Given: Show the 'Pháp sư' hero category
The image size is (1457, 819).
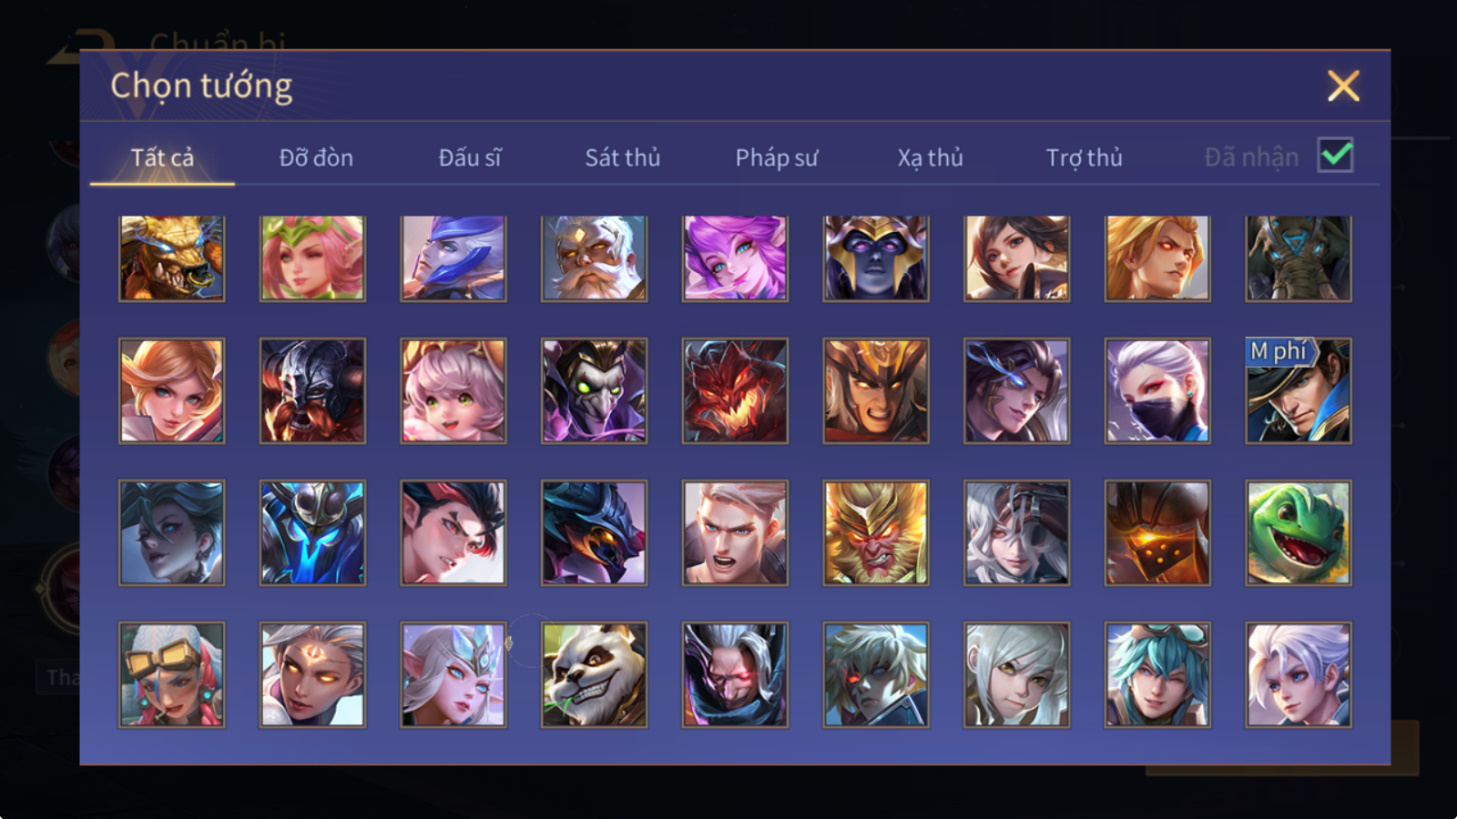Looking at the screenshot, I should (776, 158).
